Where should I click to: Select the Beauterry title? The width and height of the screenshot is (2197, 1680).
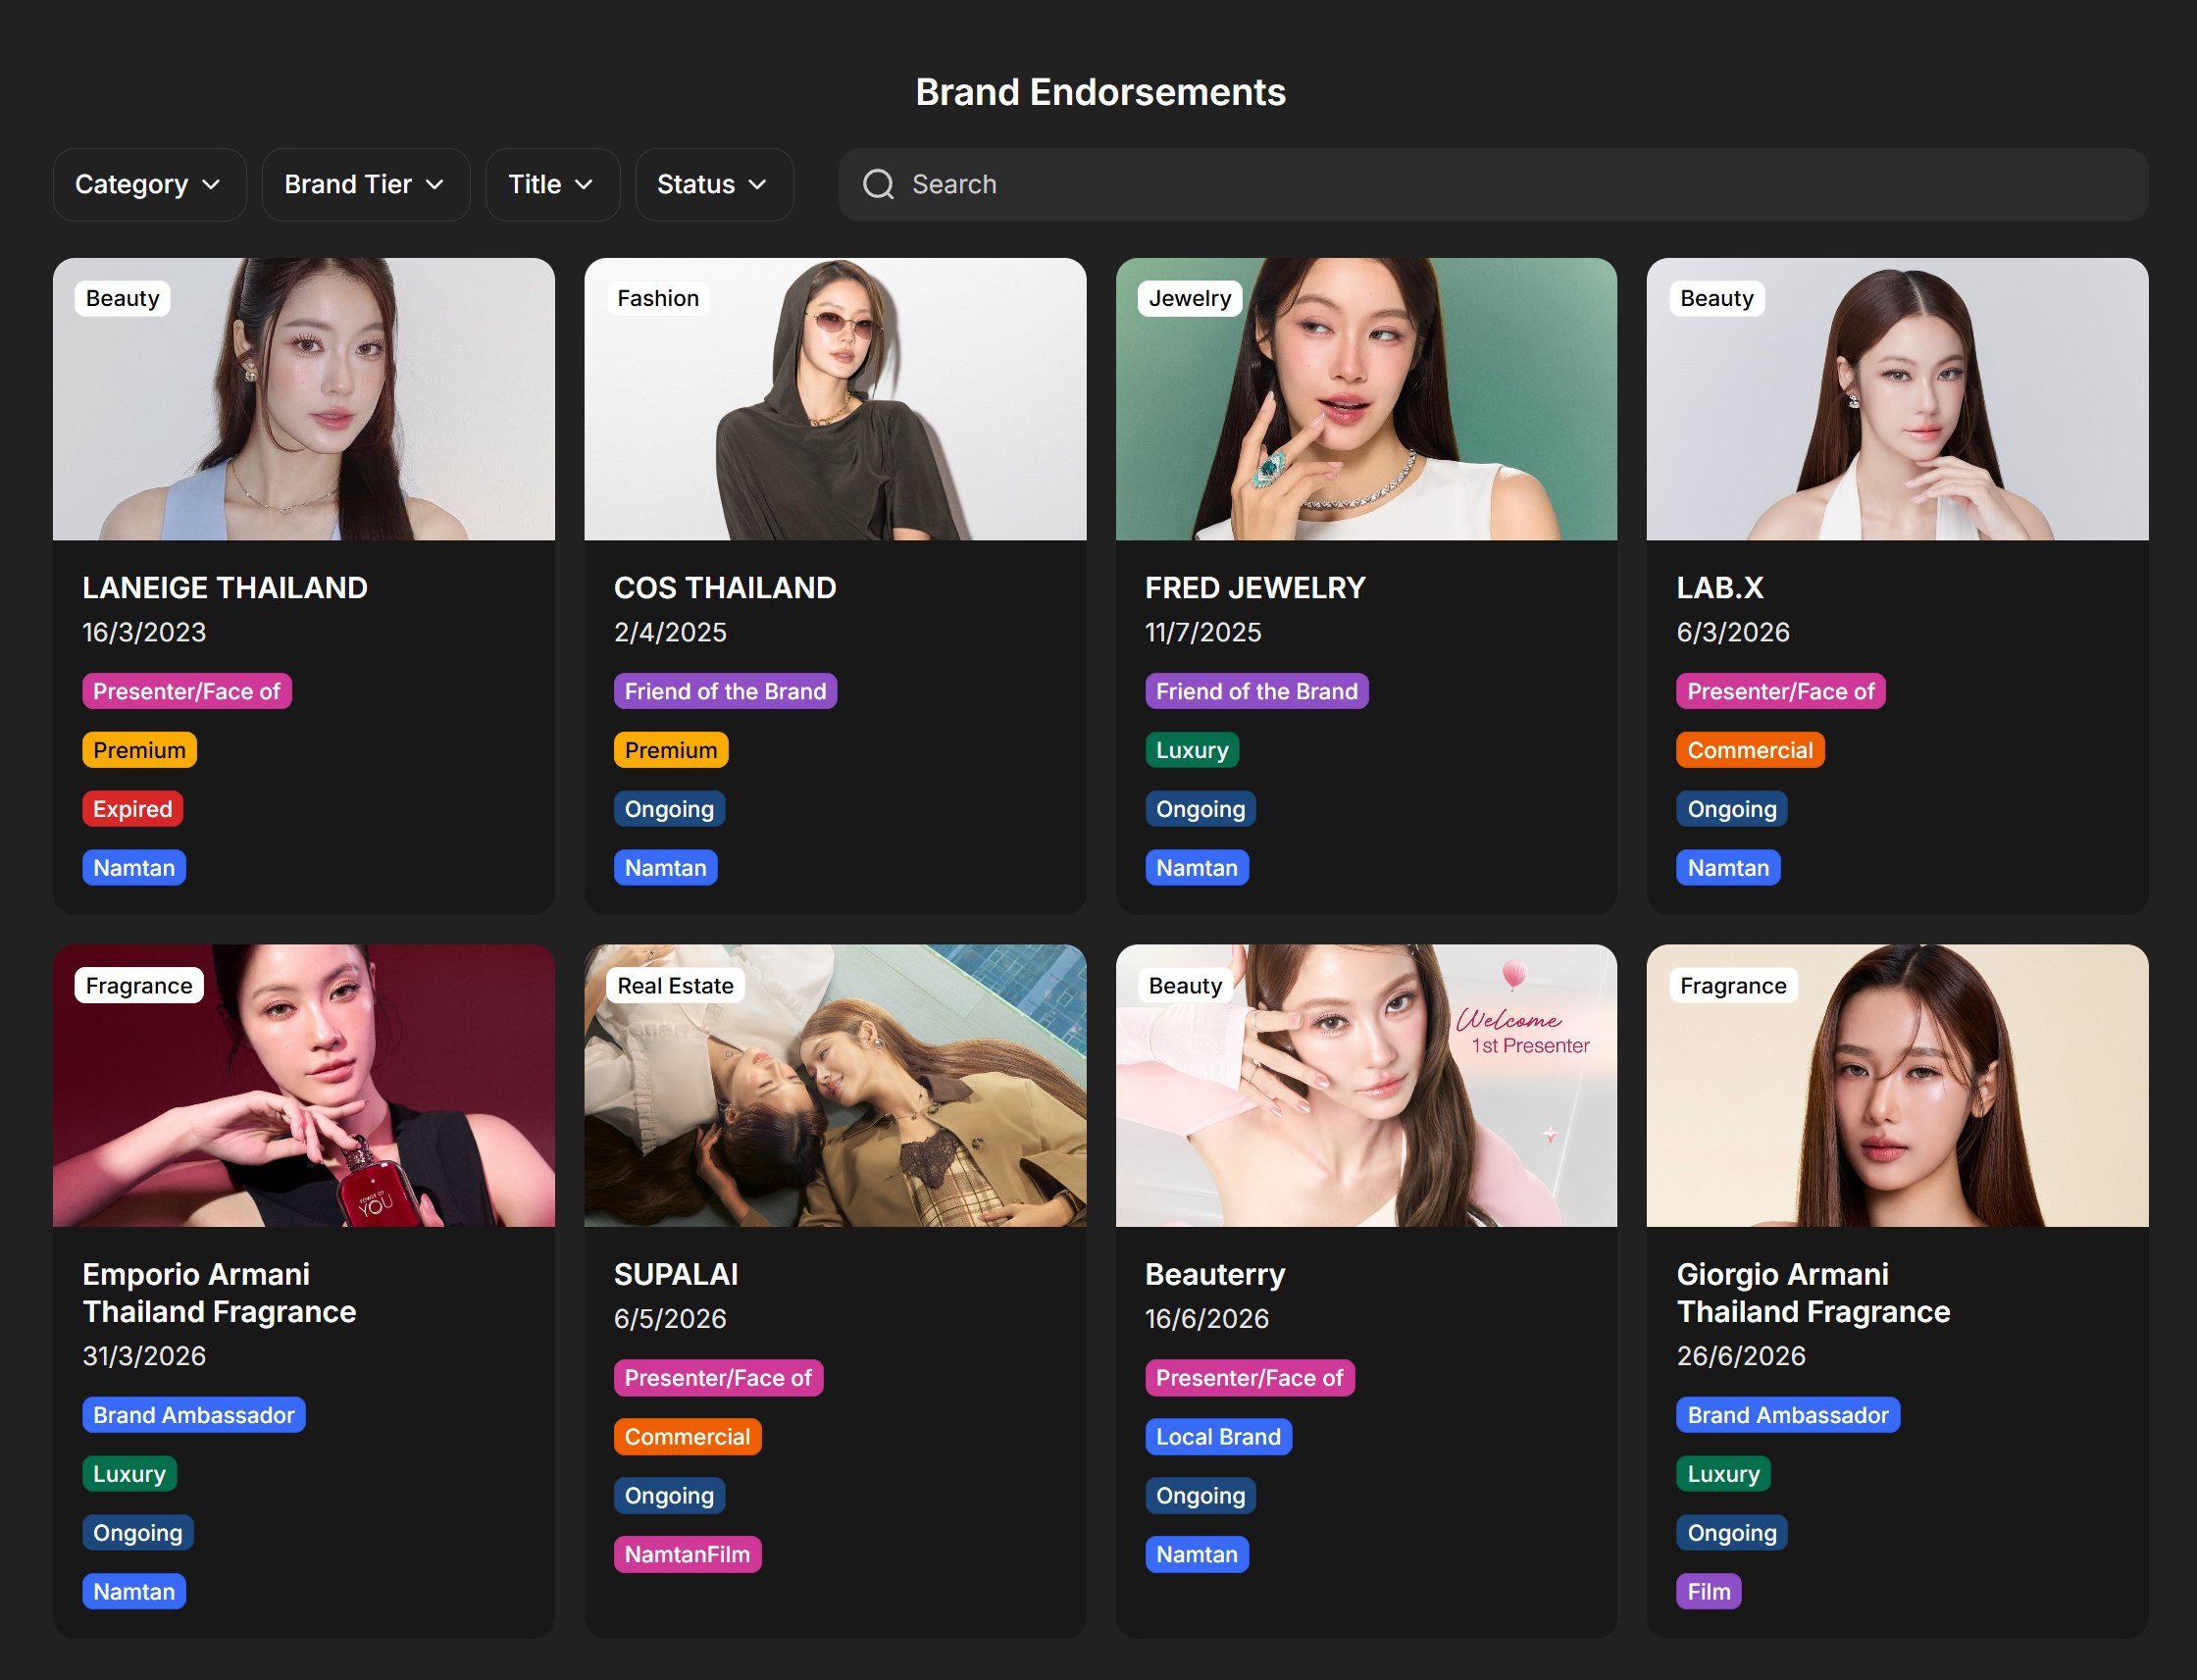click(1215, 1274)
